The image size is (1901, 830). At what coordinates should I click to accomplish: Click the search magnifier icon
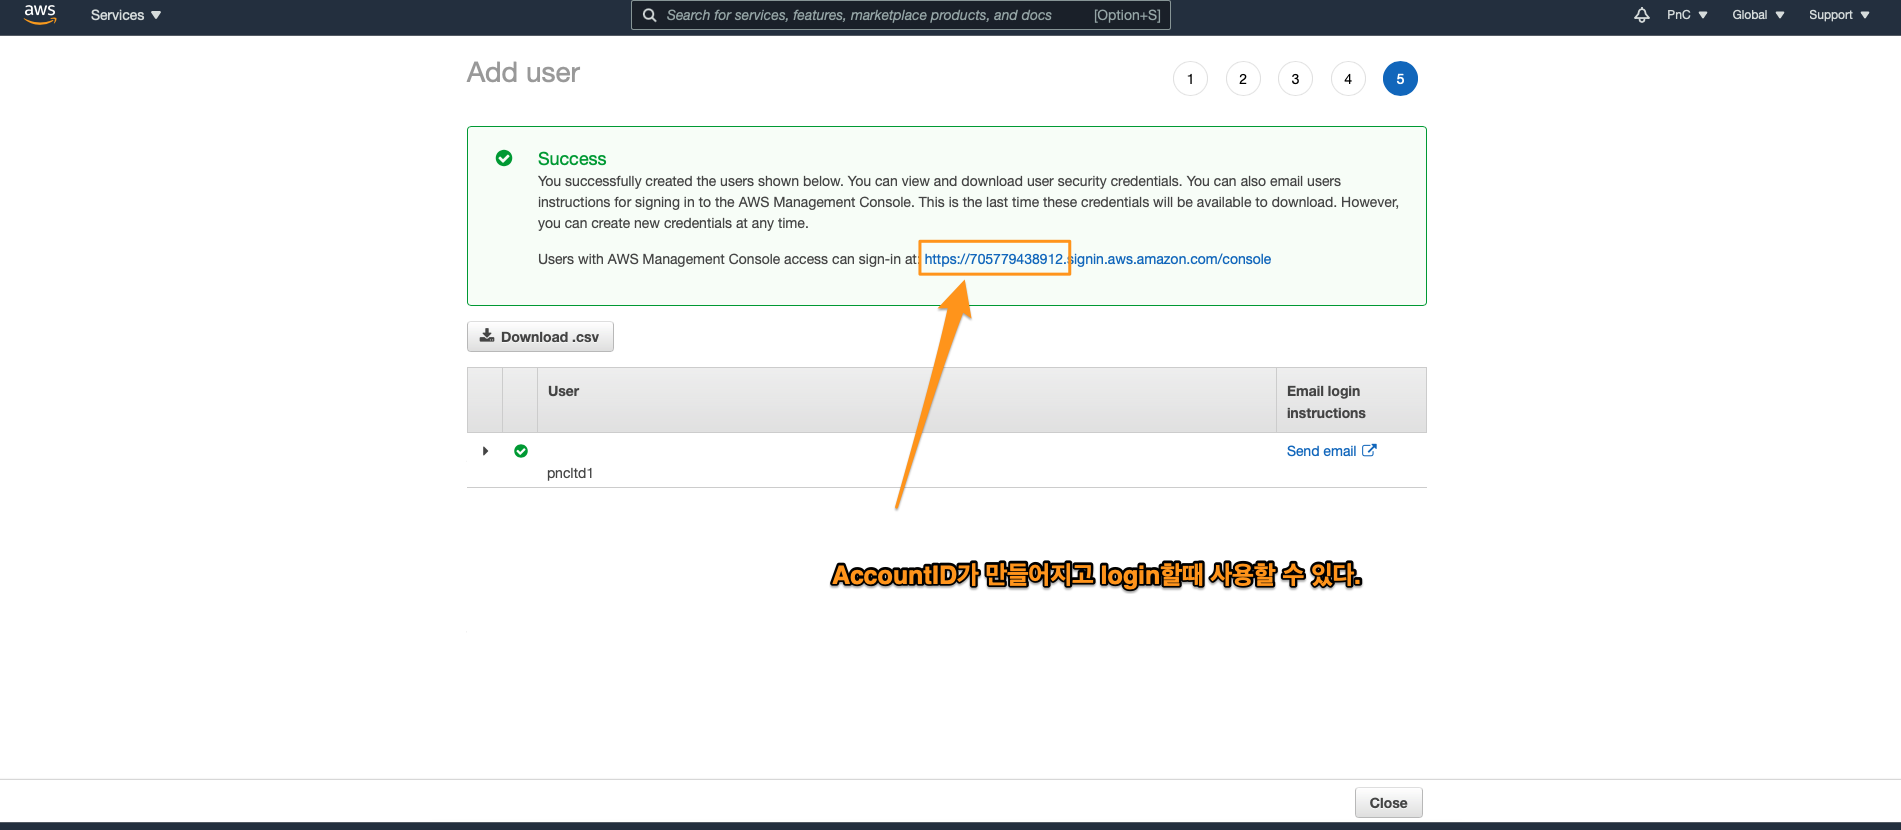click(x=649, y=15)
